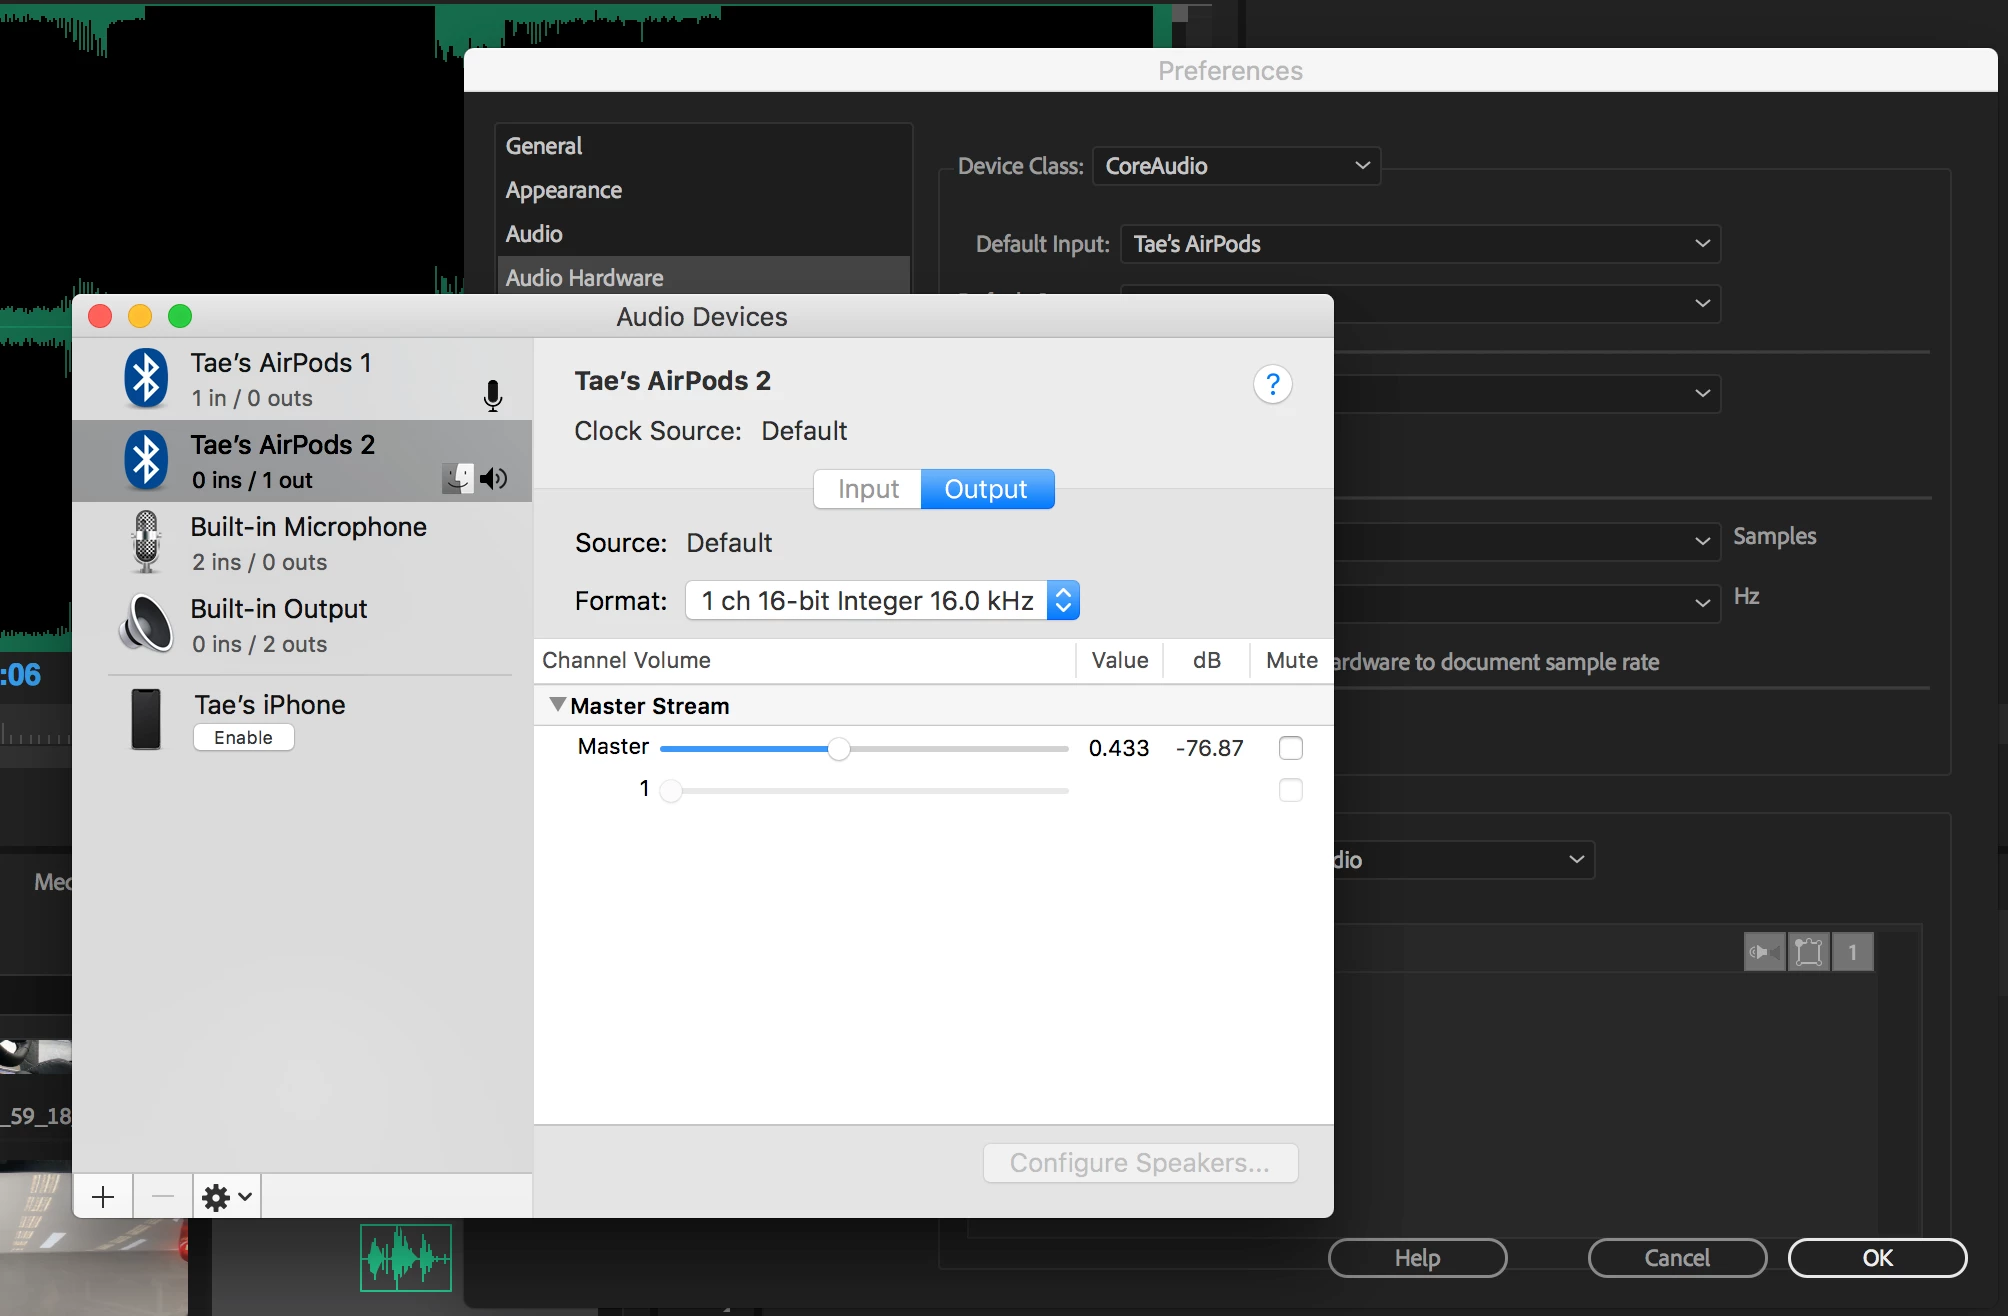
Task: Click the Tae's iPhone device icon
Action: (146, 719)
